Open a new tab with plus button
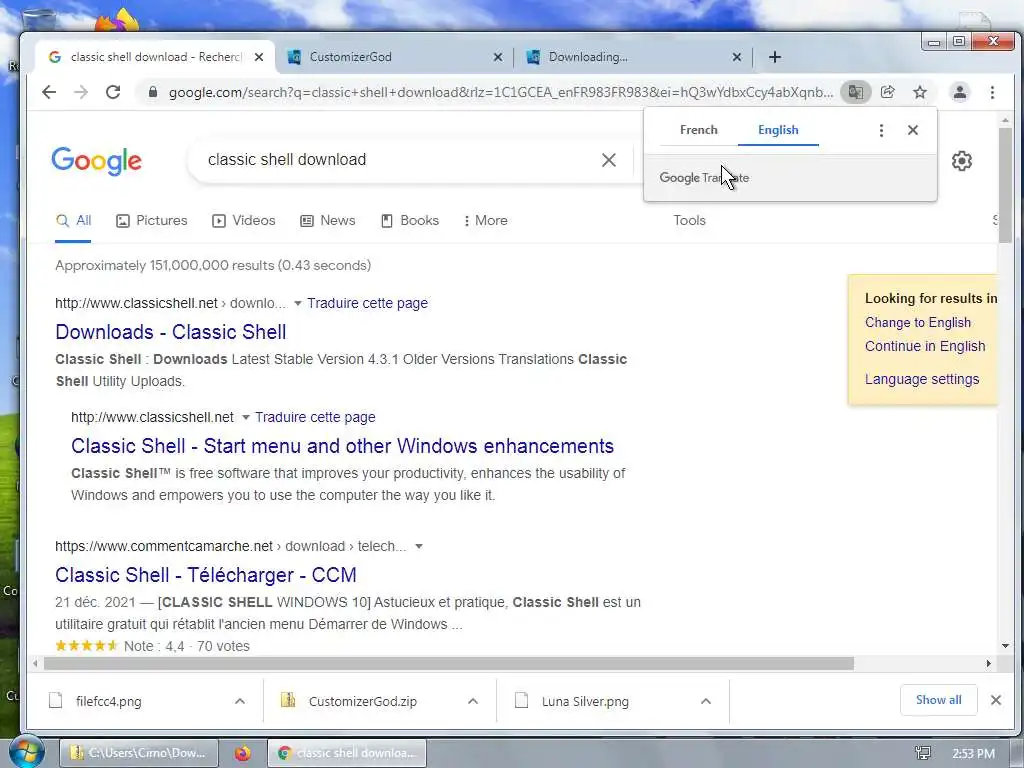 pyautogui.click(x=775, y=57)
